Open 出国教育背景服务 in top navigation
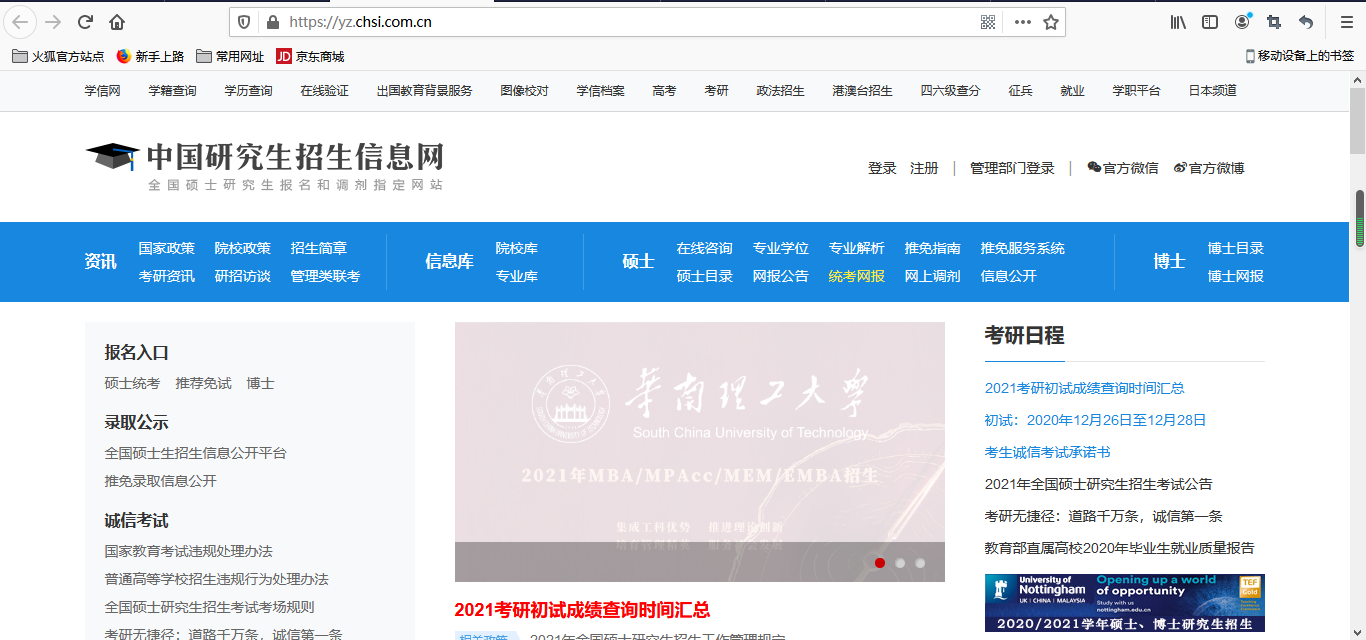Image resolution: width=1366 pixels, height=640 pixels. (x=425, y=91)
